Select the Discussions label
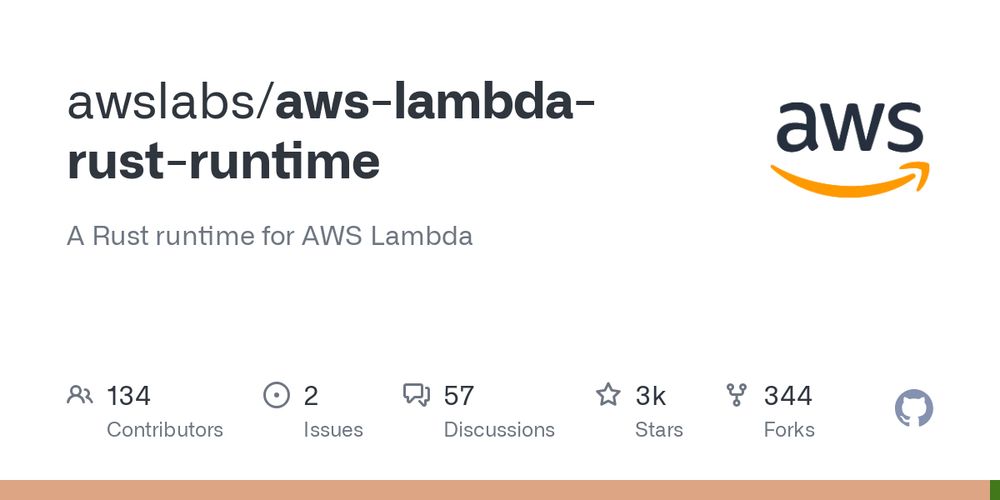This screenshot has width=1000, height=500. tap(499, 430)
